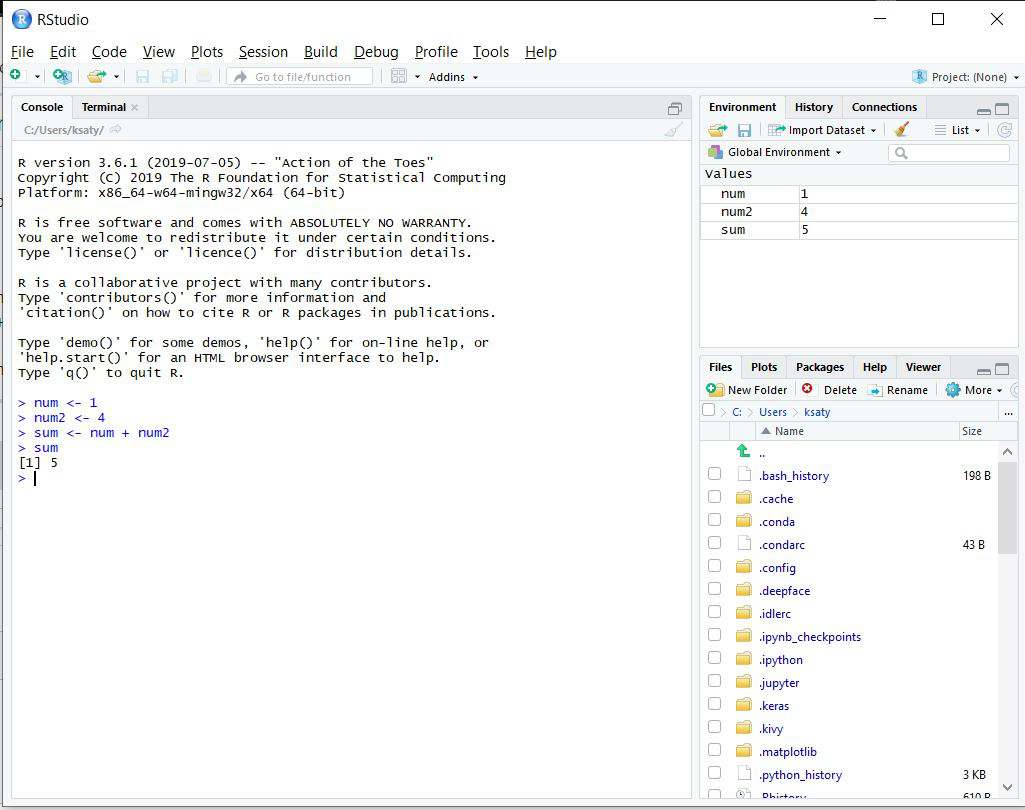Open New File dropdown arrow
1025x810 pixels.
(37, 77)
